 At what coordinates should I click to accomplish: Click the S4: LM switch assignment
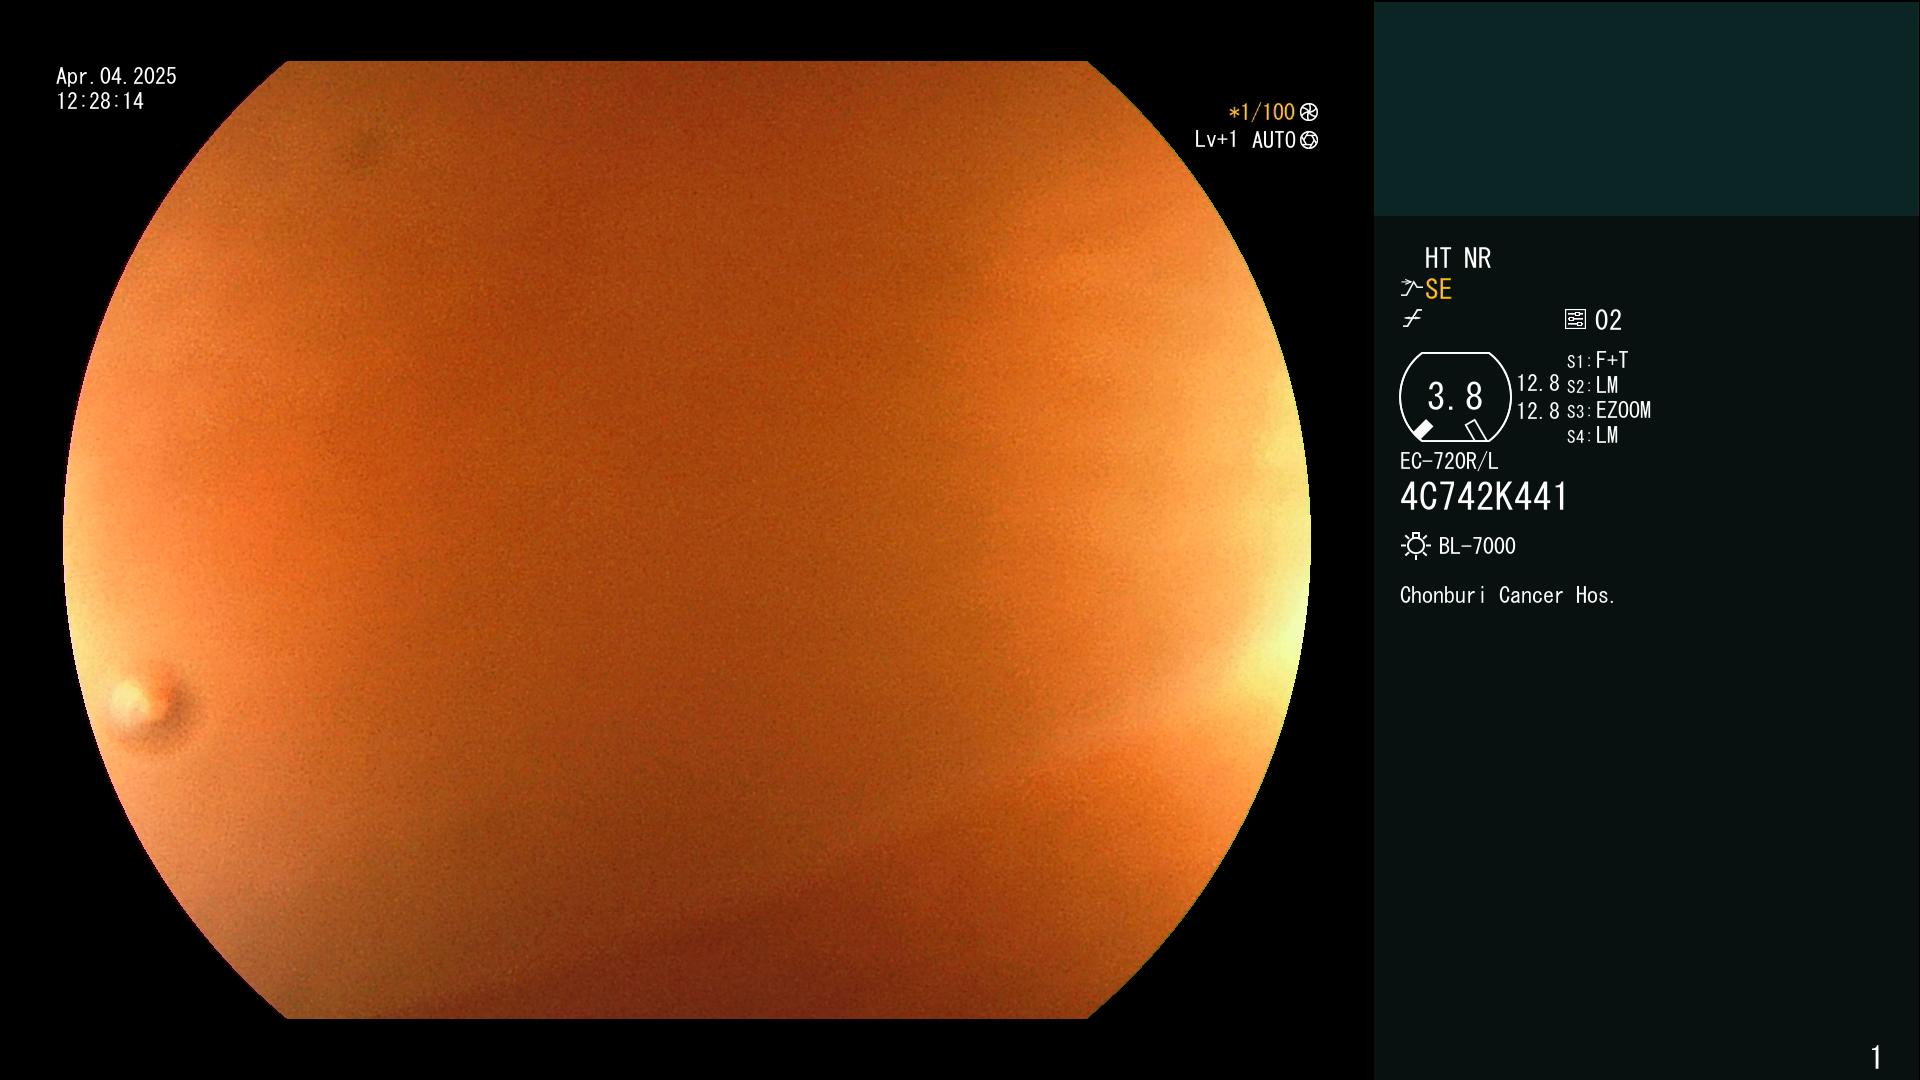coord(1592,435)
